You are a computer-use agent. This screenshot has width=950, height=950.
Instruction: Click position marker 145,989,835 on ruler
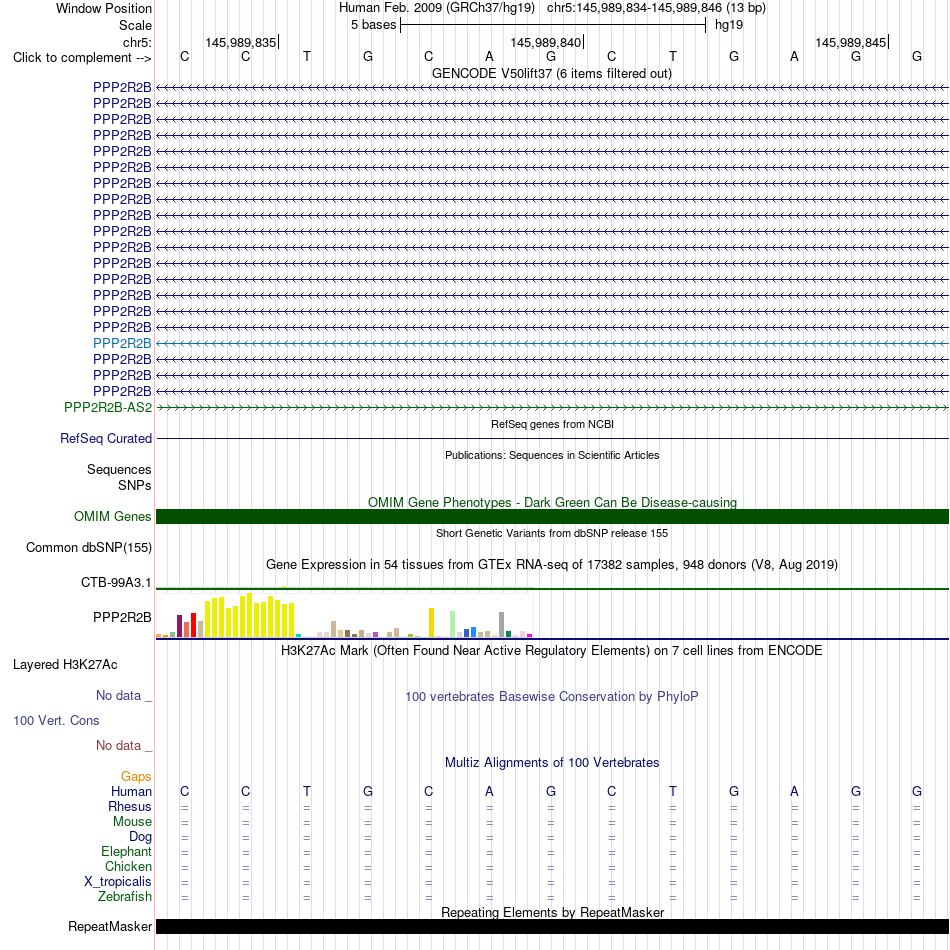click(x=241, y=42)
